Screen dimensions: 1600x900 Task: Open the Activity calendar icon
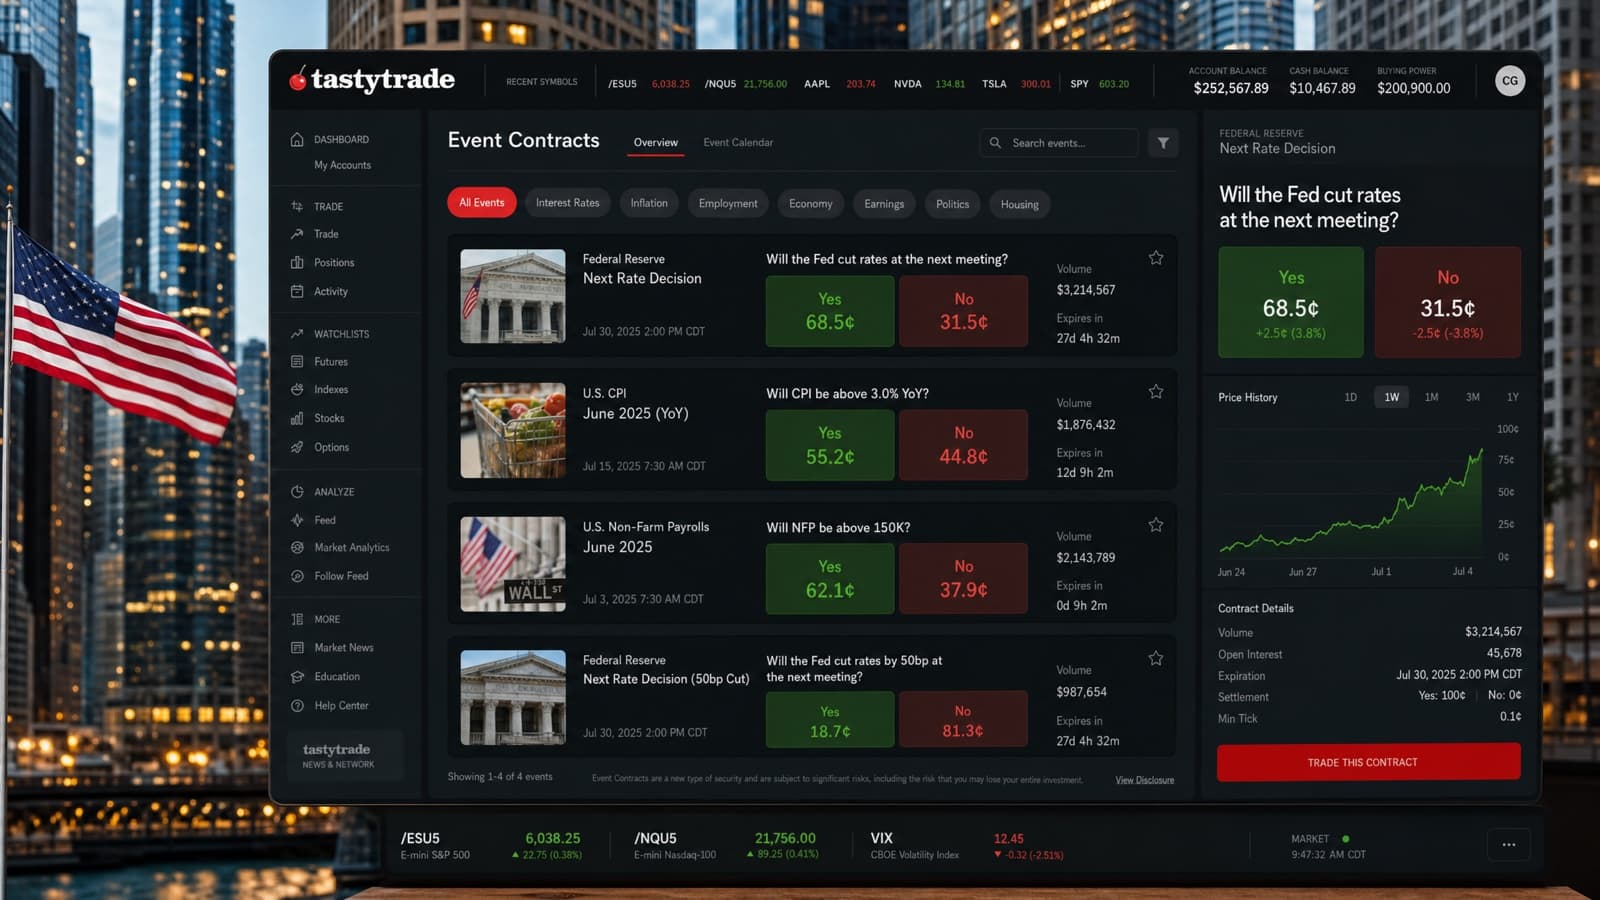[297, 291]
